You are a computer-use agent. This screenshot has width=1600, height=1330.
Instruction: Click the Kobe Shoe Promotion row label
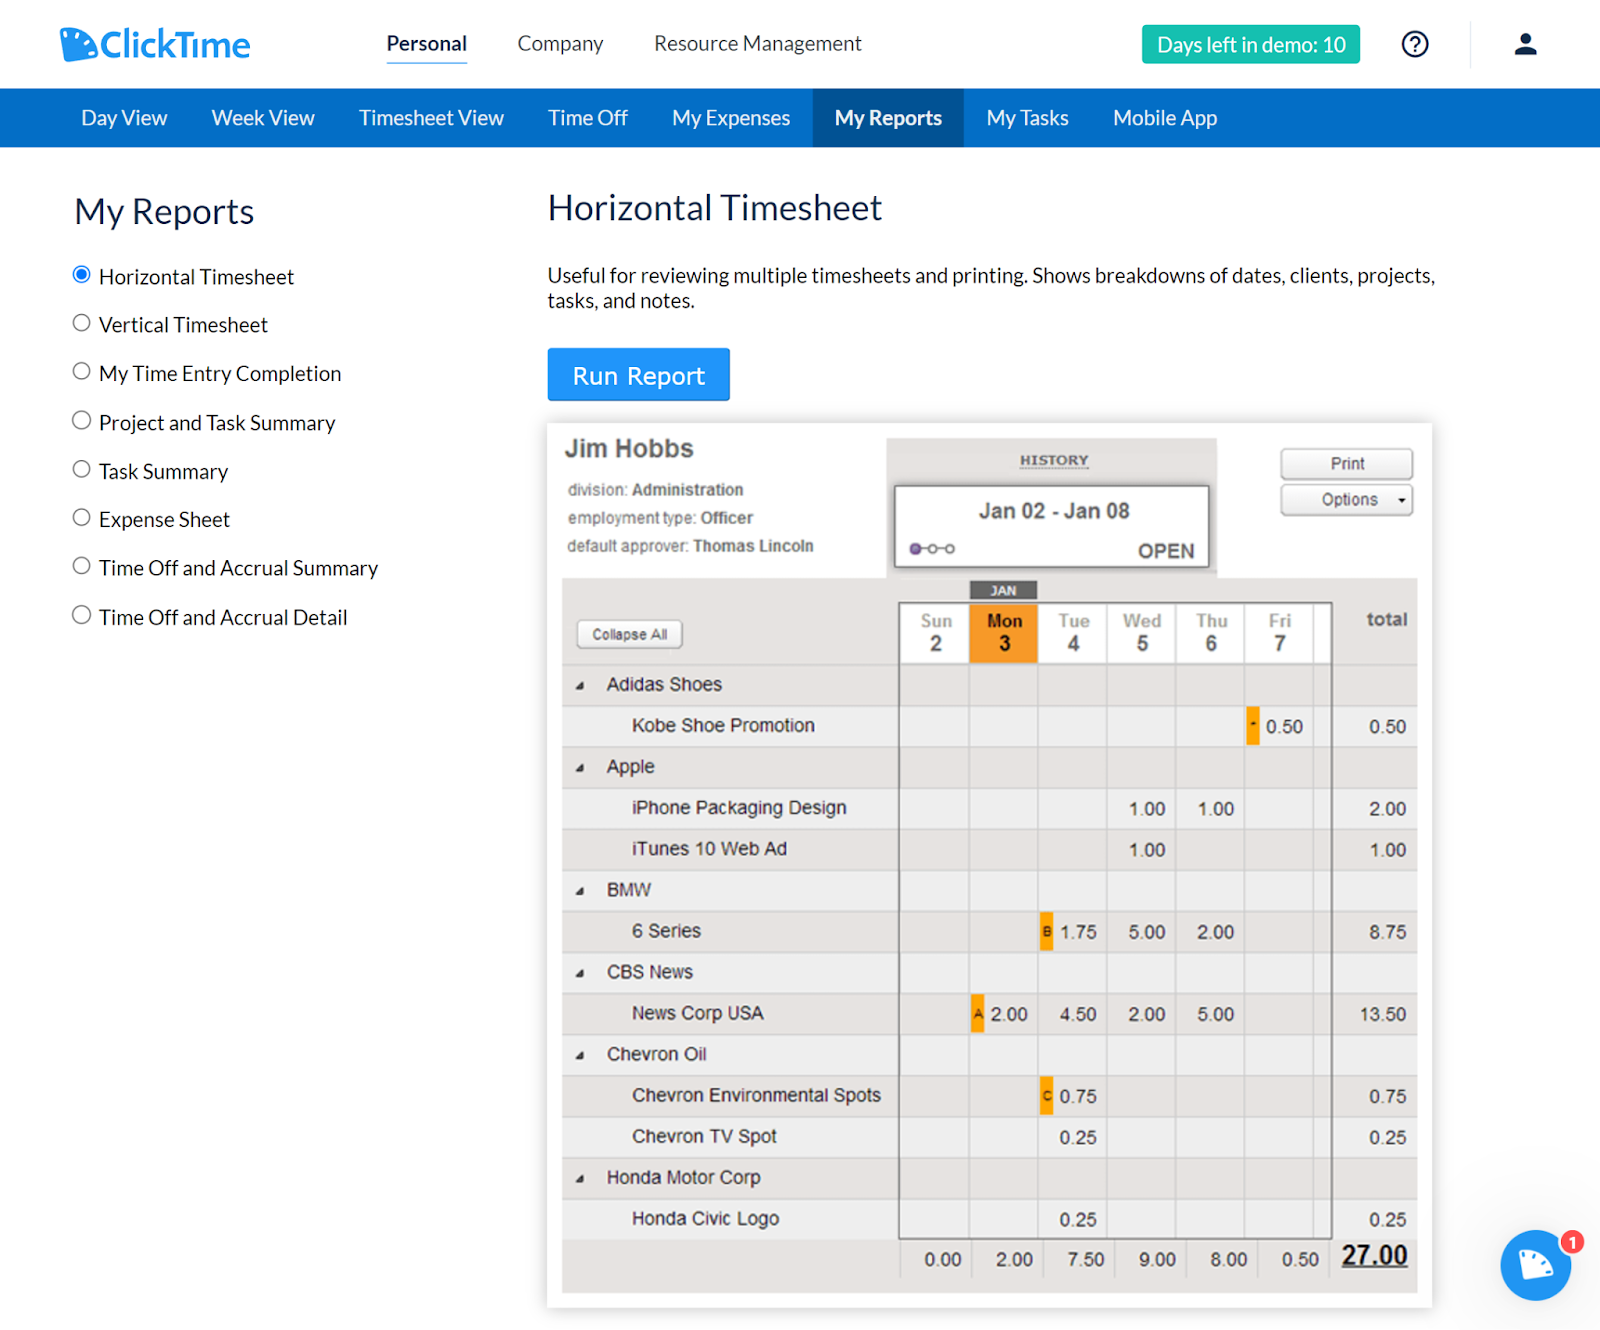(723, 726)
